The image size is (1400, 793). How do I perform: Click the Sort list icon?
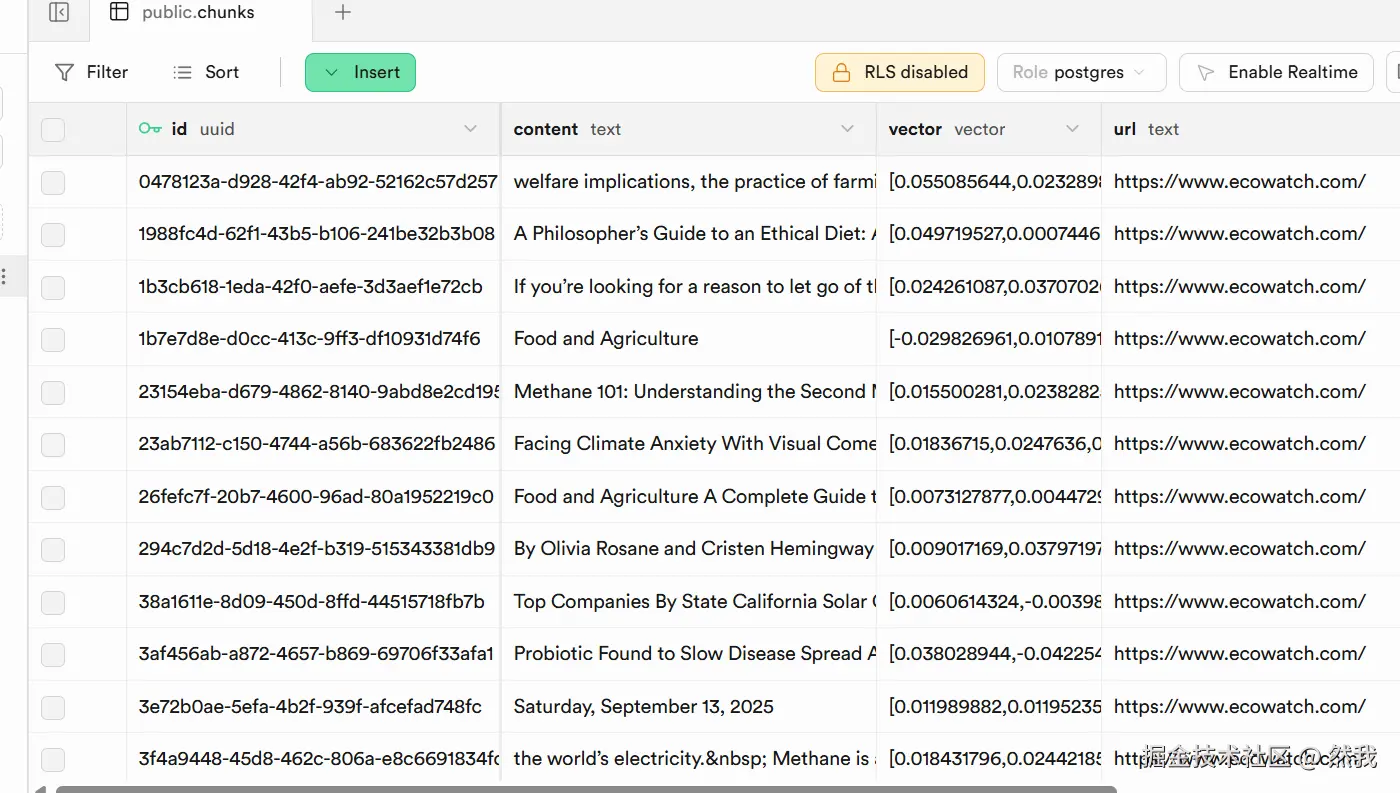coord(182,72)
